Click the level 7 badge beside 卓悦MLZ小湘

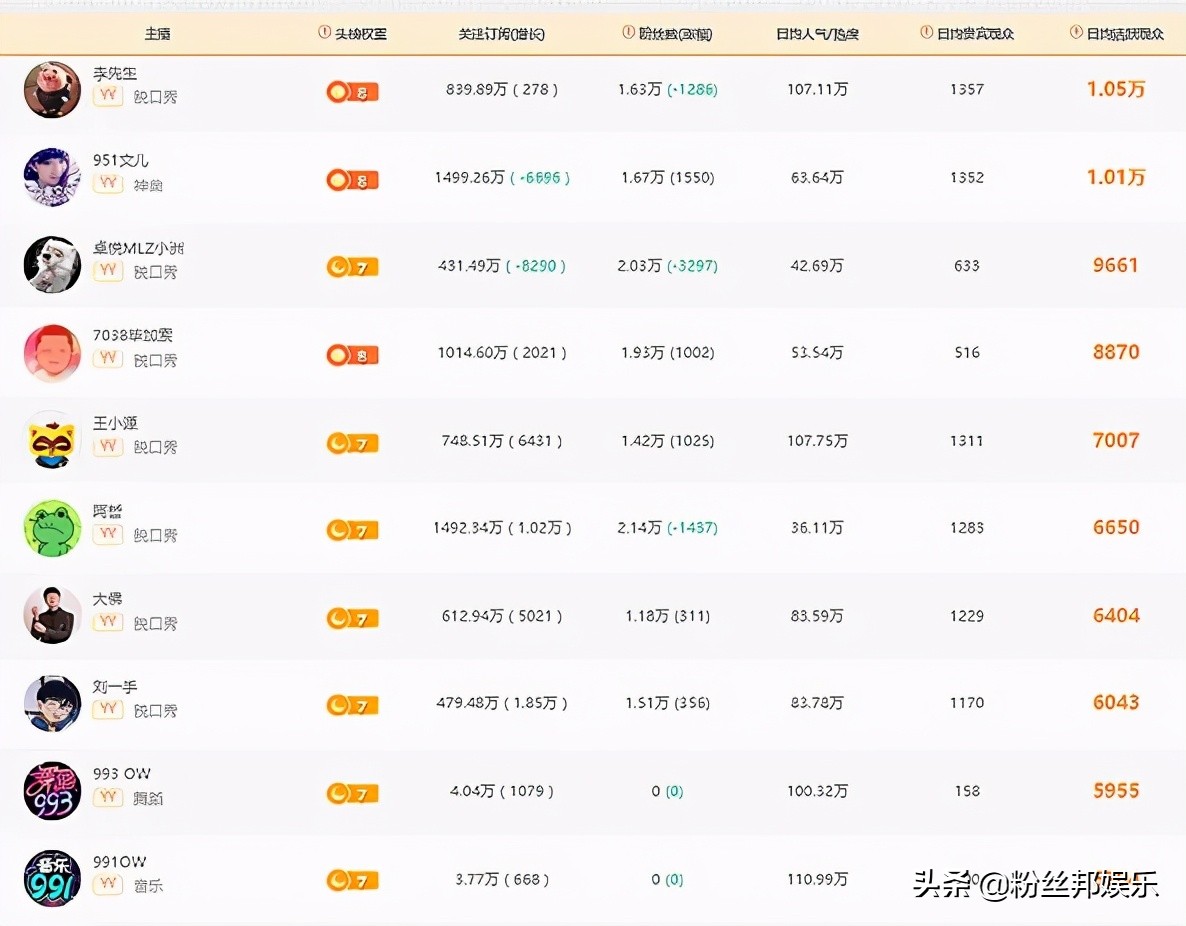[x=351, y=267]
